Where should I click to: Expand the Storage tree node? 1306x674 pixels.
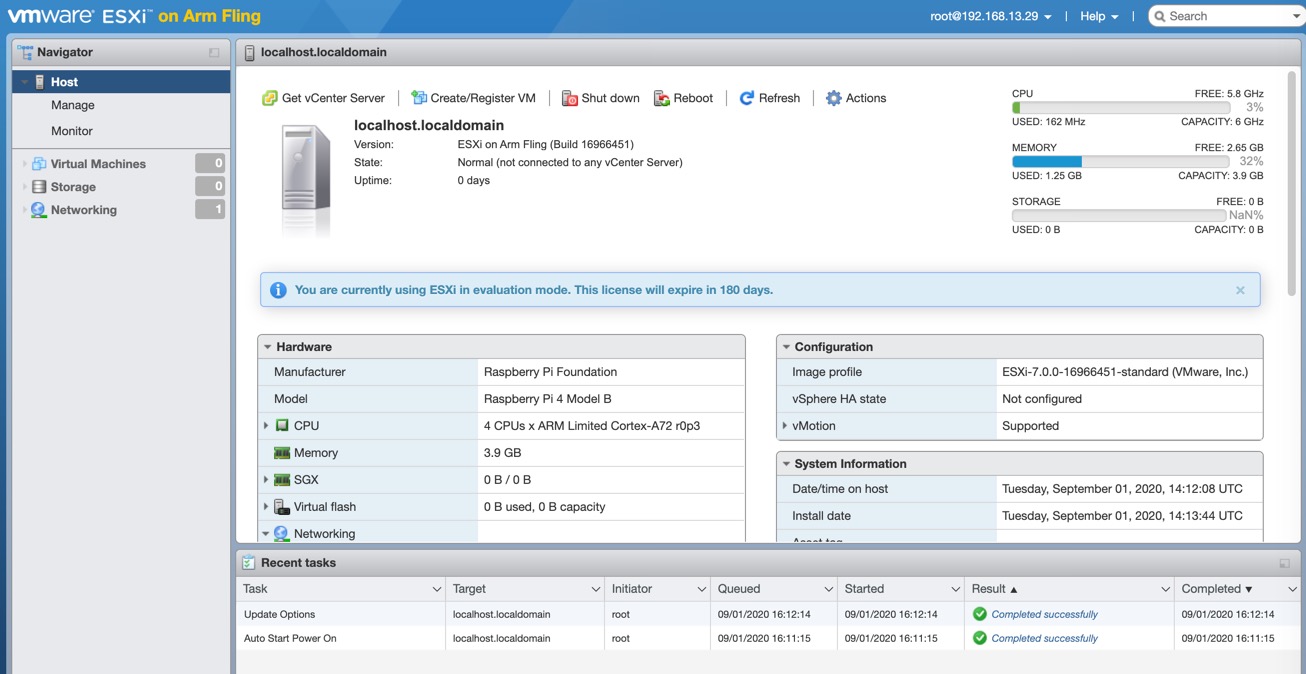point(25,187)
